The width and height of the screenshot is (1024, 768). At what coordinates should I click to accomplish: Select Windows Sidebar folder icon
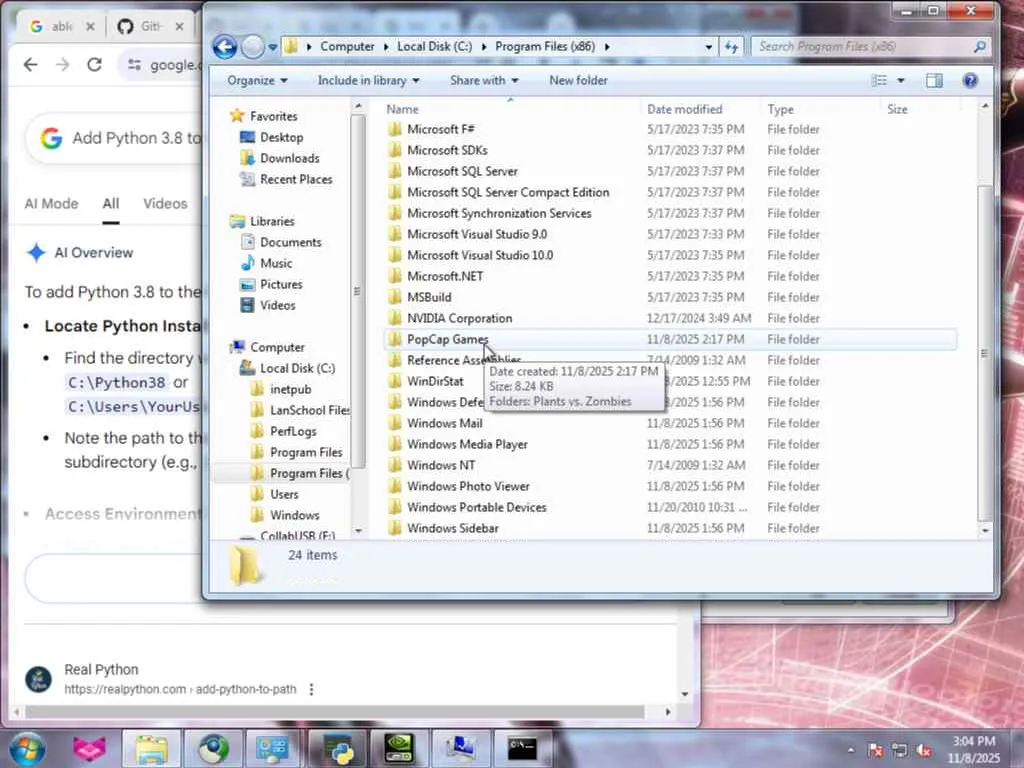click(x=394, y=528)
